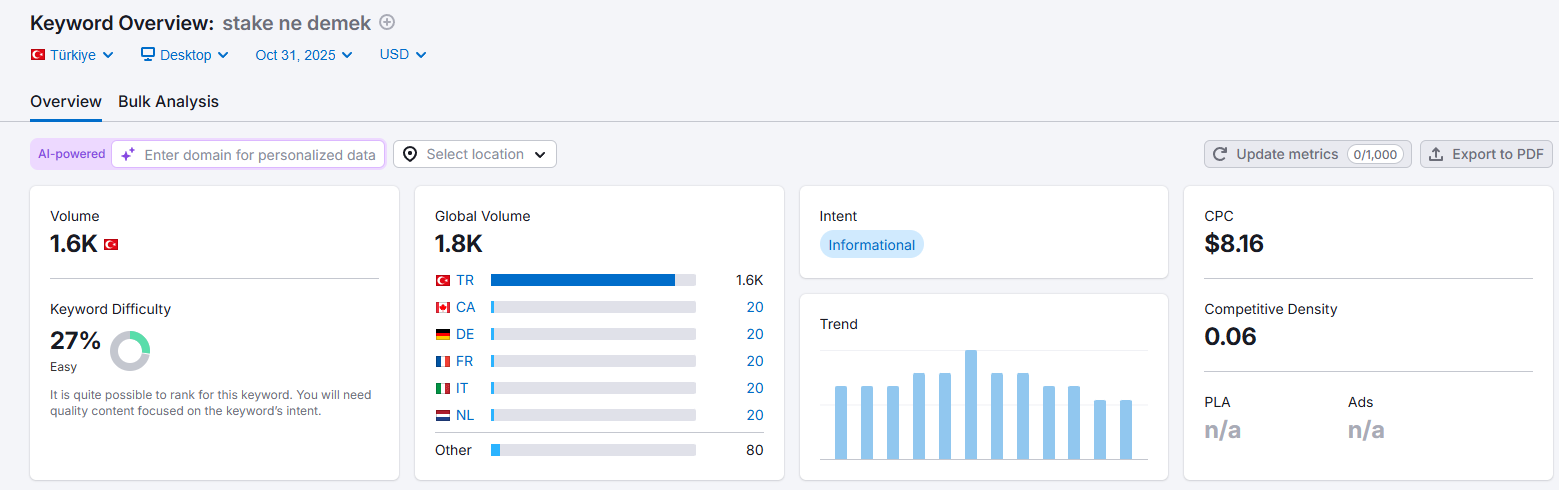
Task: Click the 27% Keyword Difficulty value
Action: pyautogui.click(x=76, y=341)
